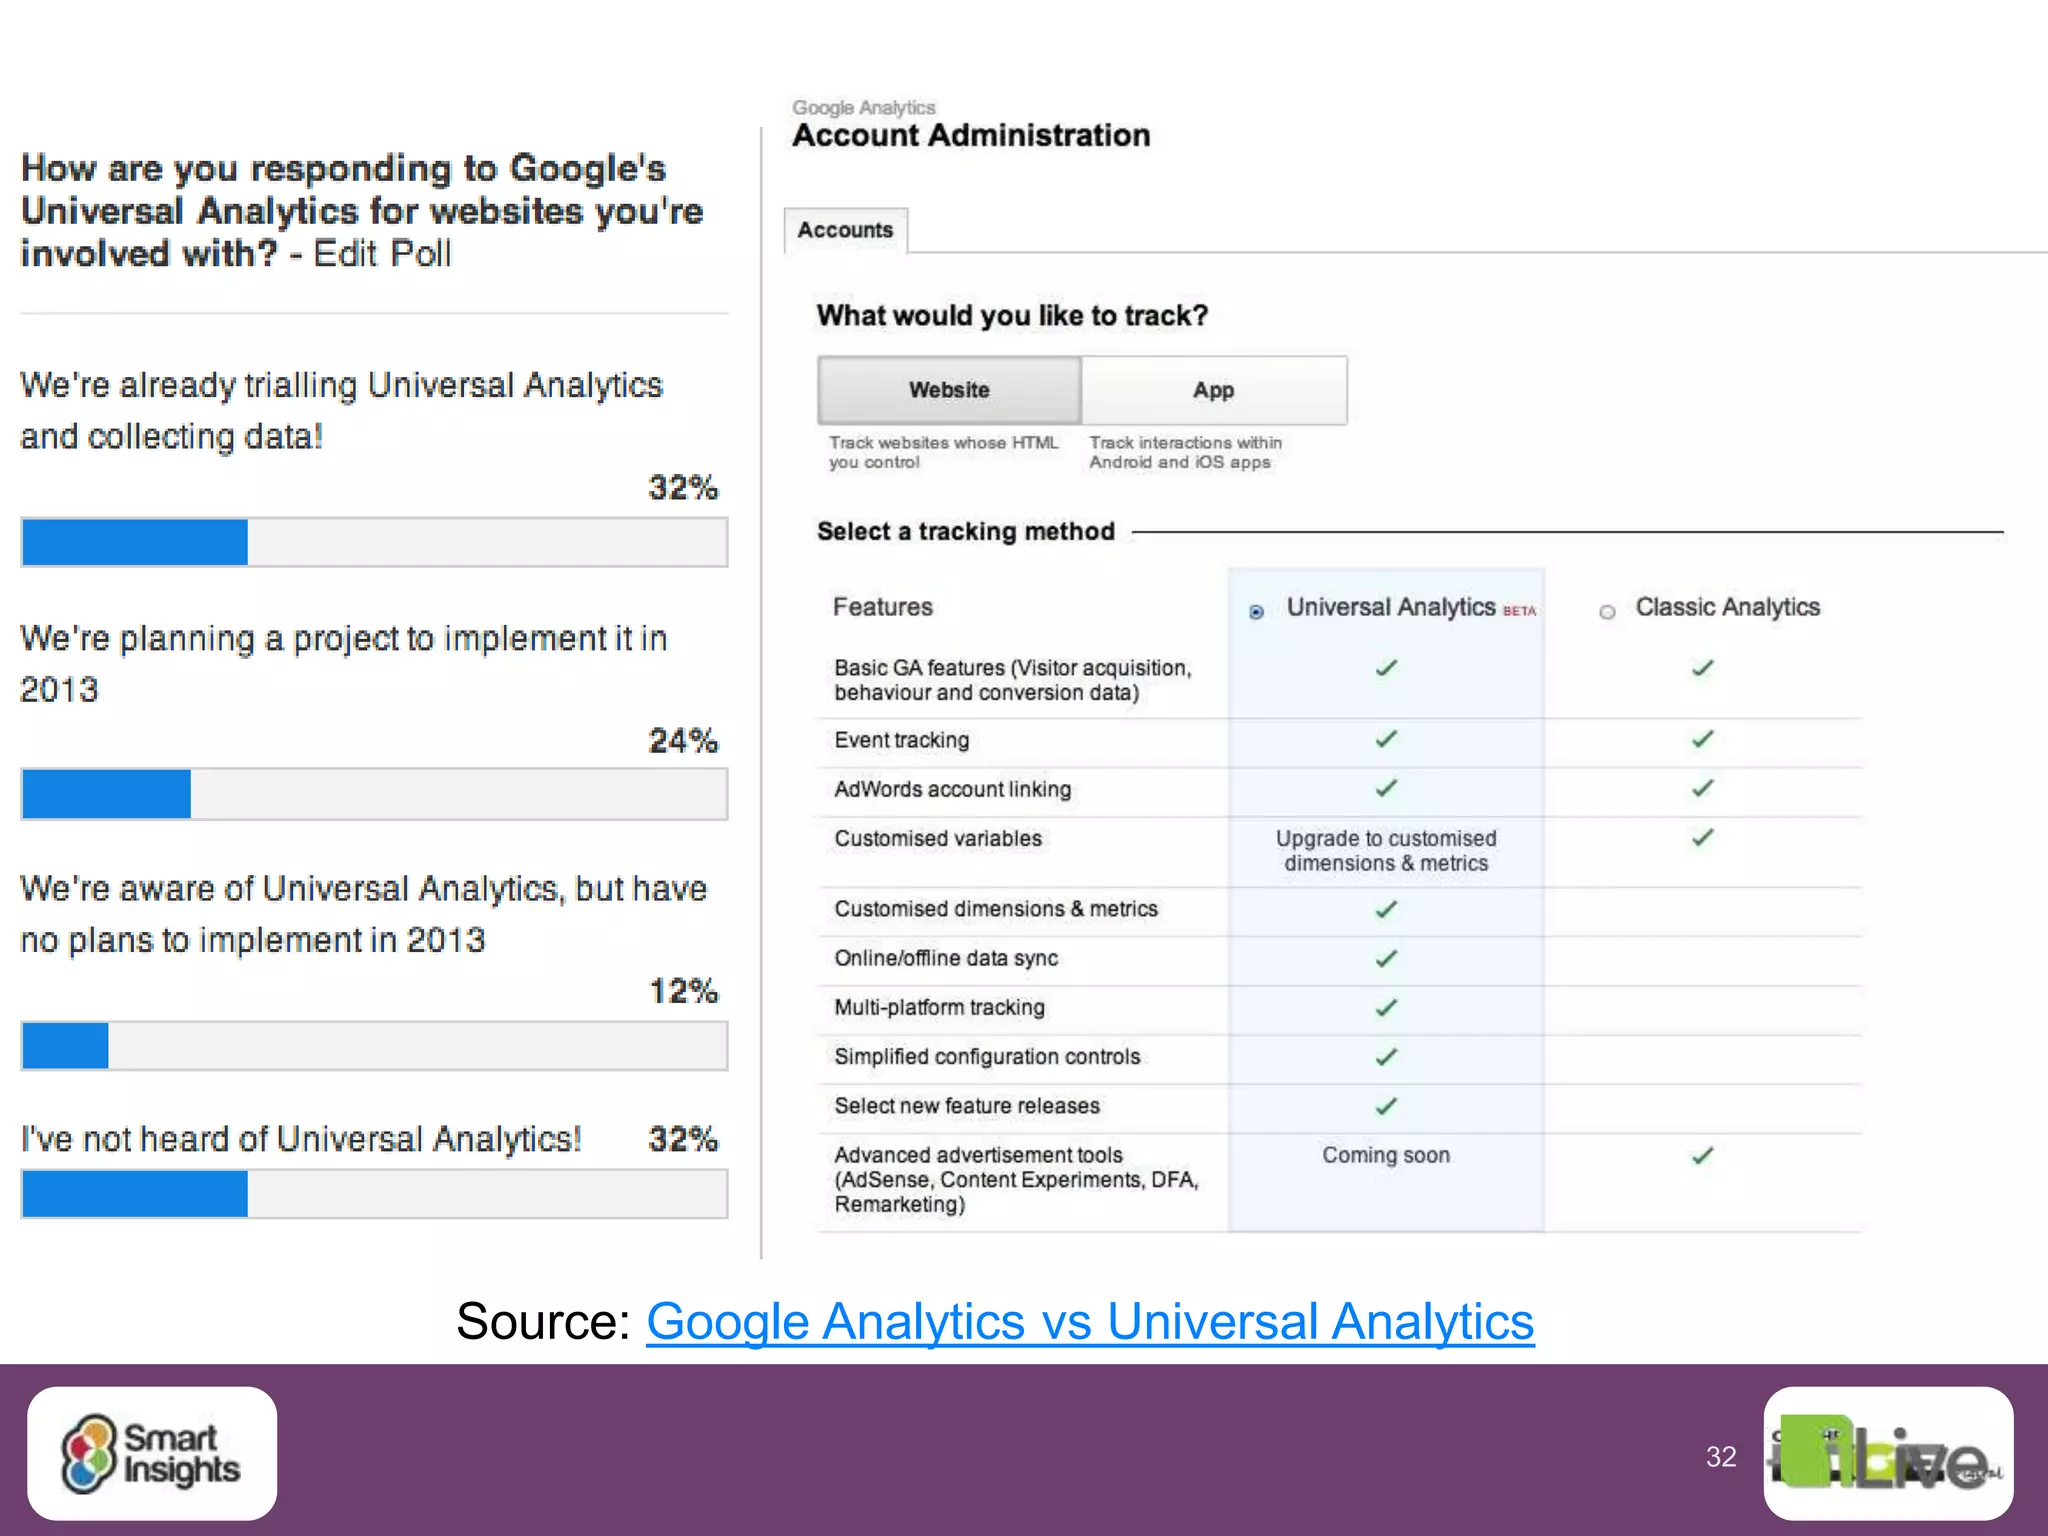Click checkmark for Multi-platform tracking
This screenshot has height=1536, width=2048.
[x=1386, y=1008]
